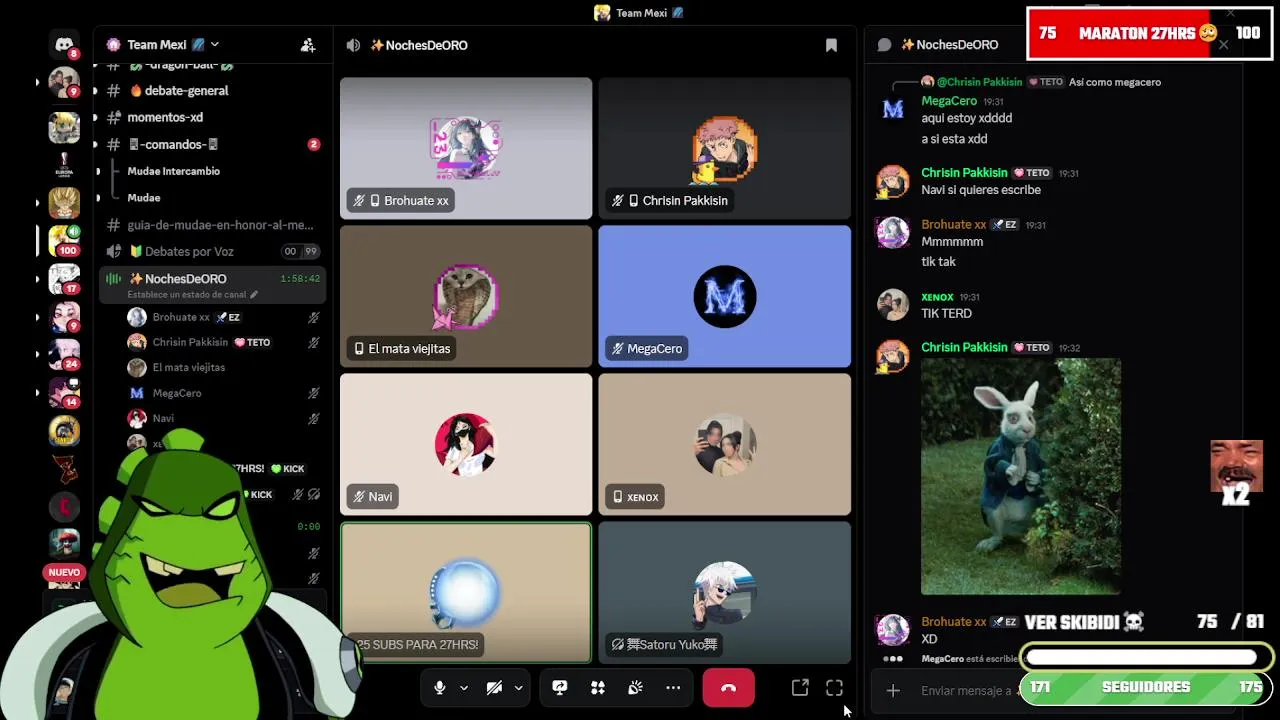Click replied-to @Chrisin Pakkisin reference

point(979,82)
